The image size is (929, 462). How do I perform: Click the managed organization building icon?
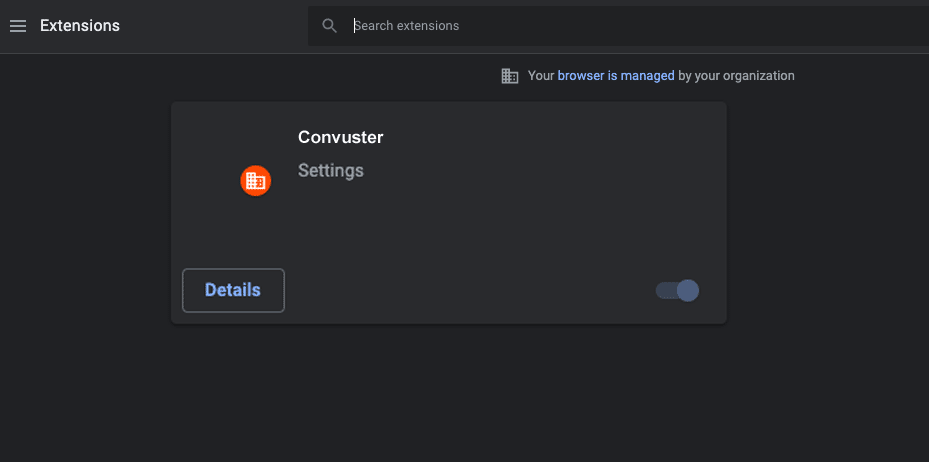pyautogui.click(x=510, y=76)
